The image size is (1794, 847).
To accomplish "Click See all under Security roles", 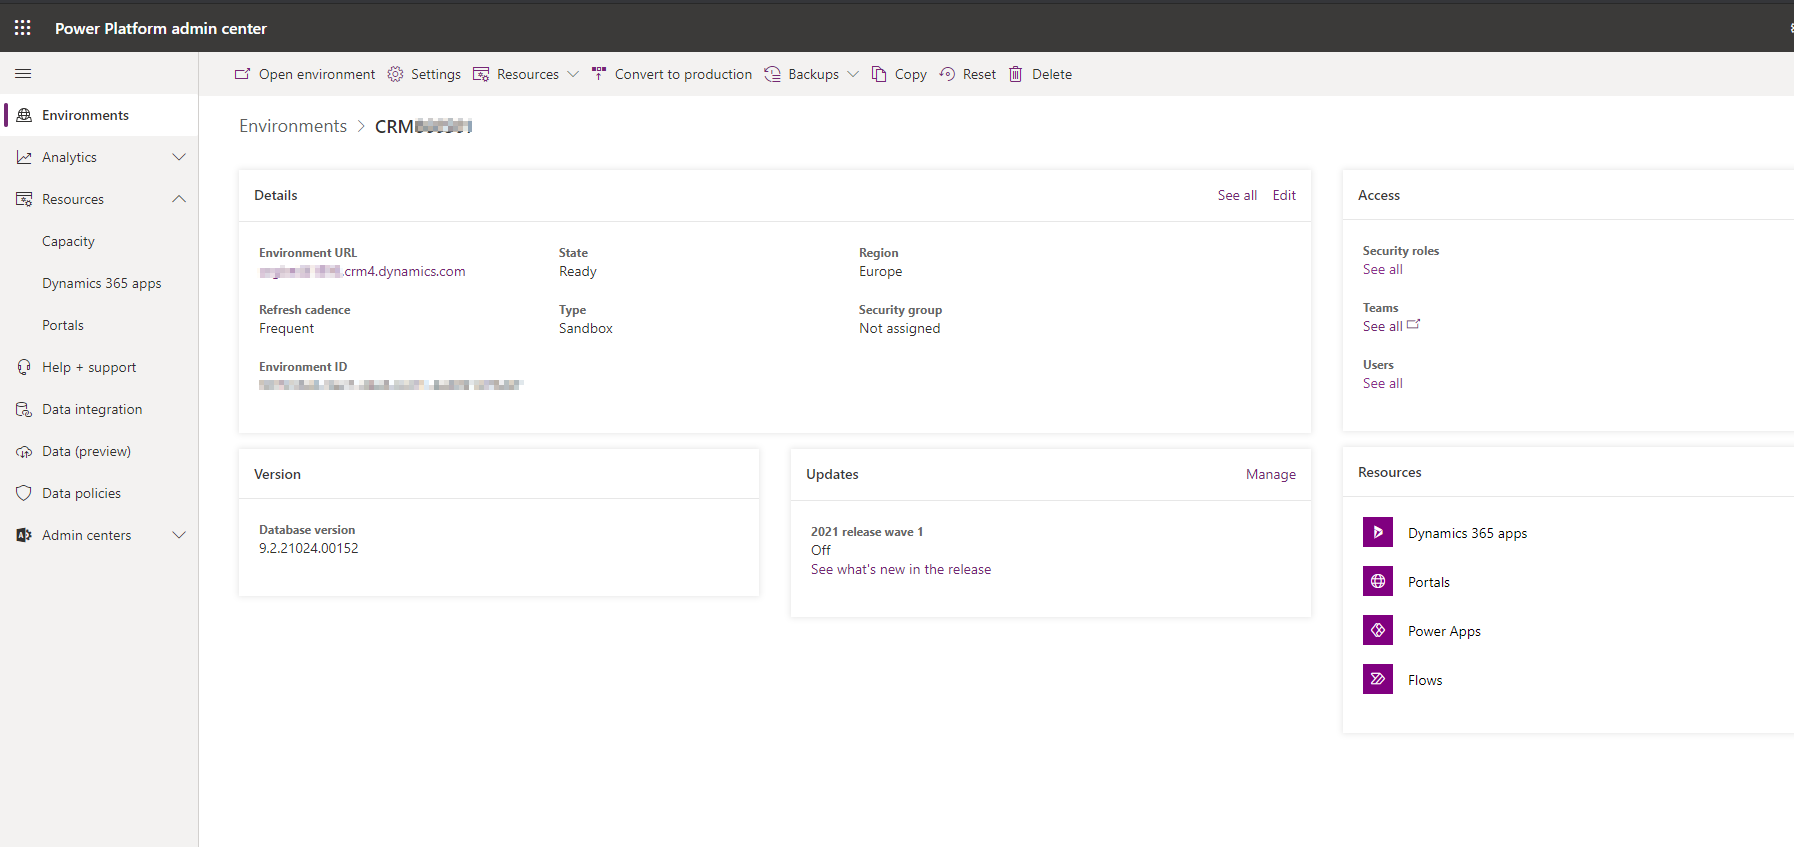I will (x=1383, y=269).
